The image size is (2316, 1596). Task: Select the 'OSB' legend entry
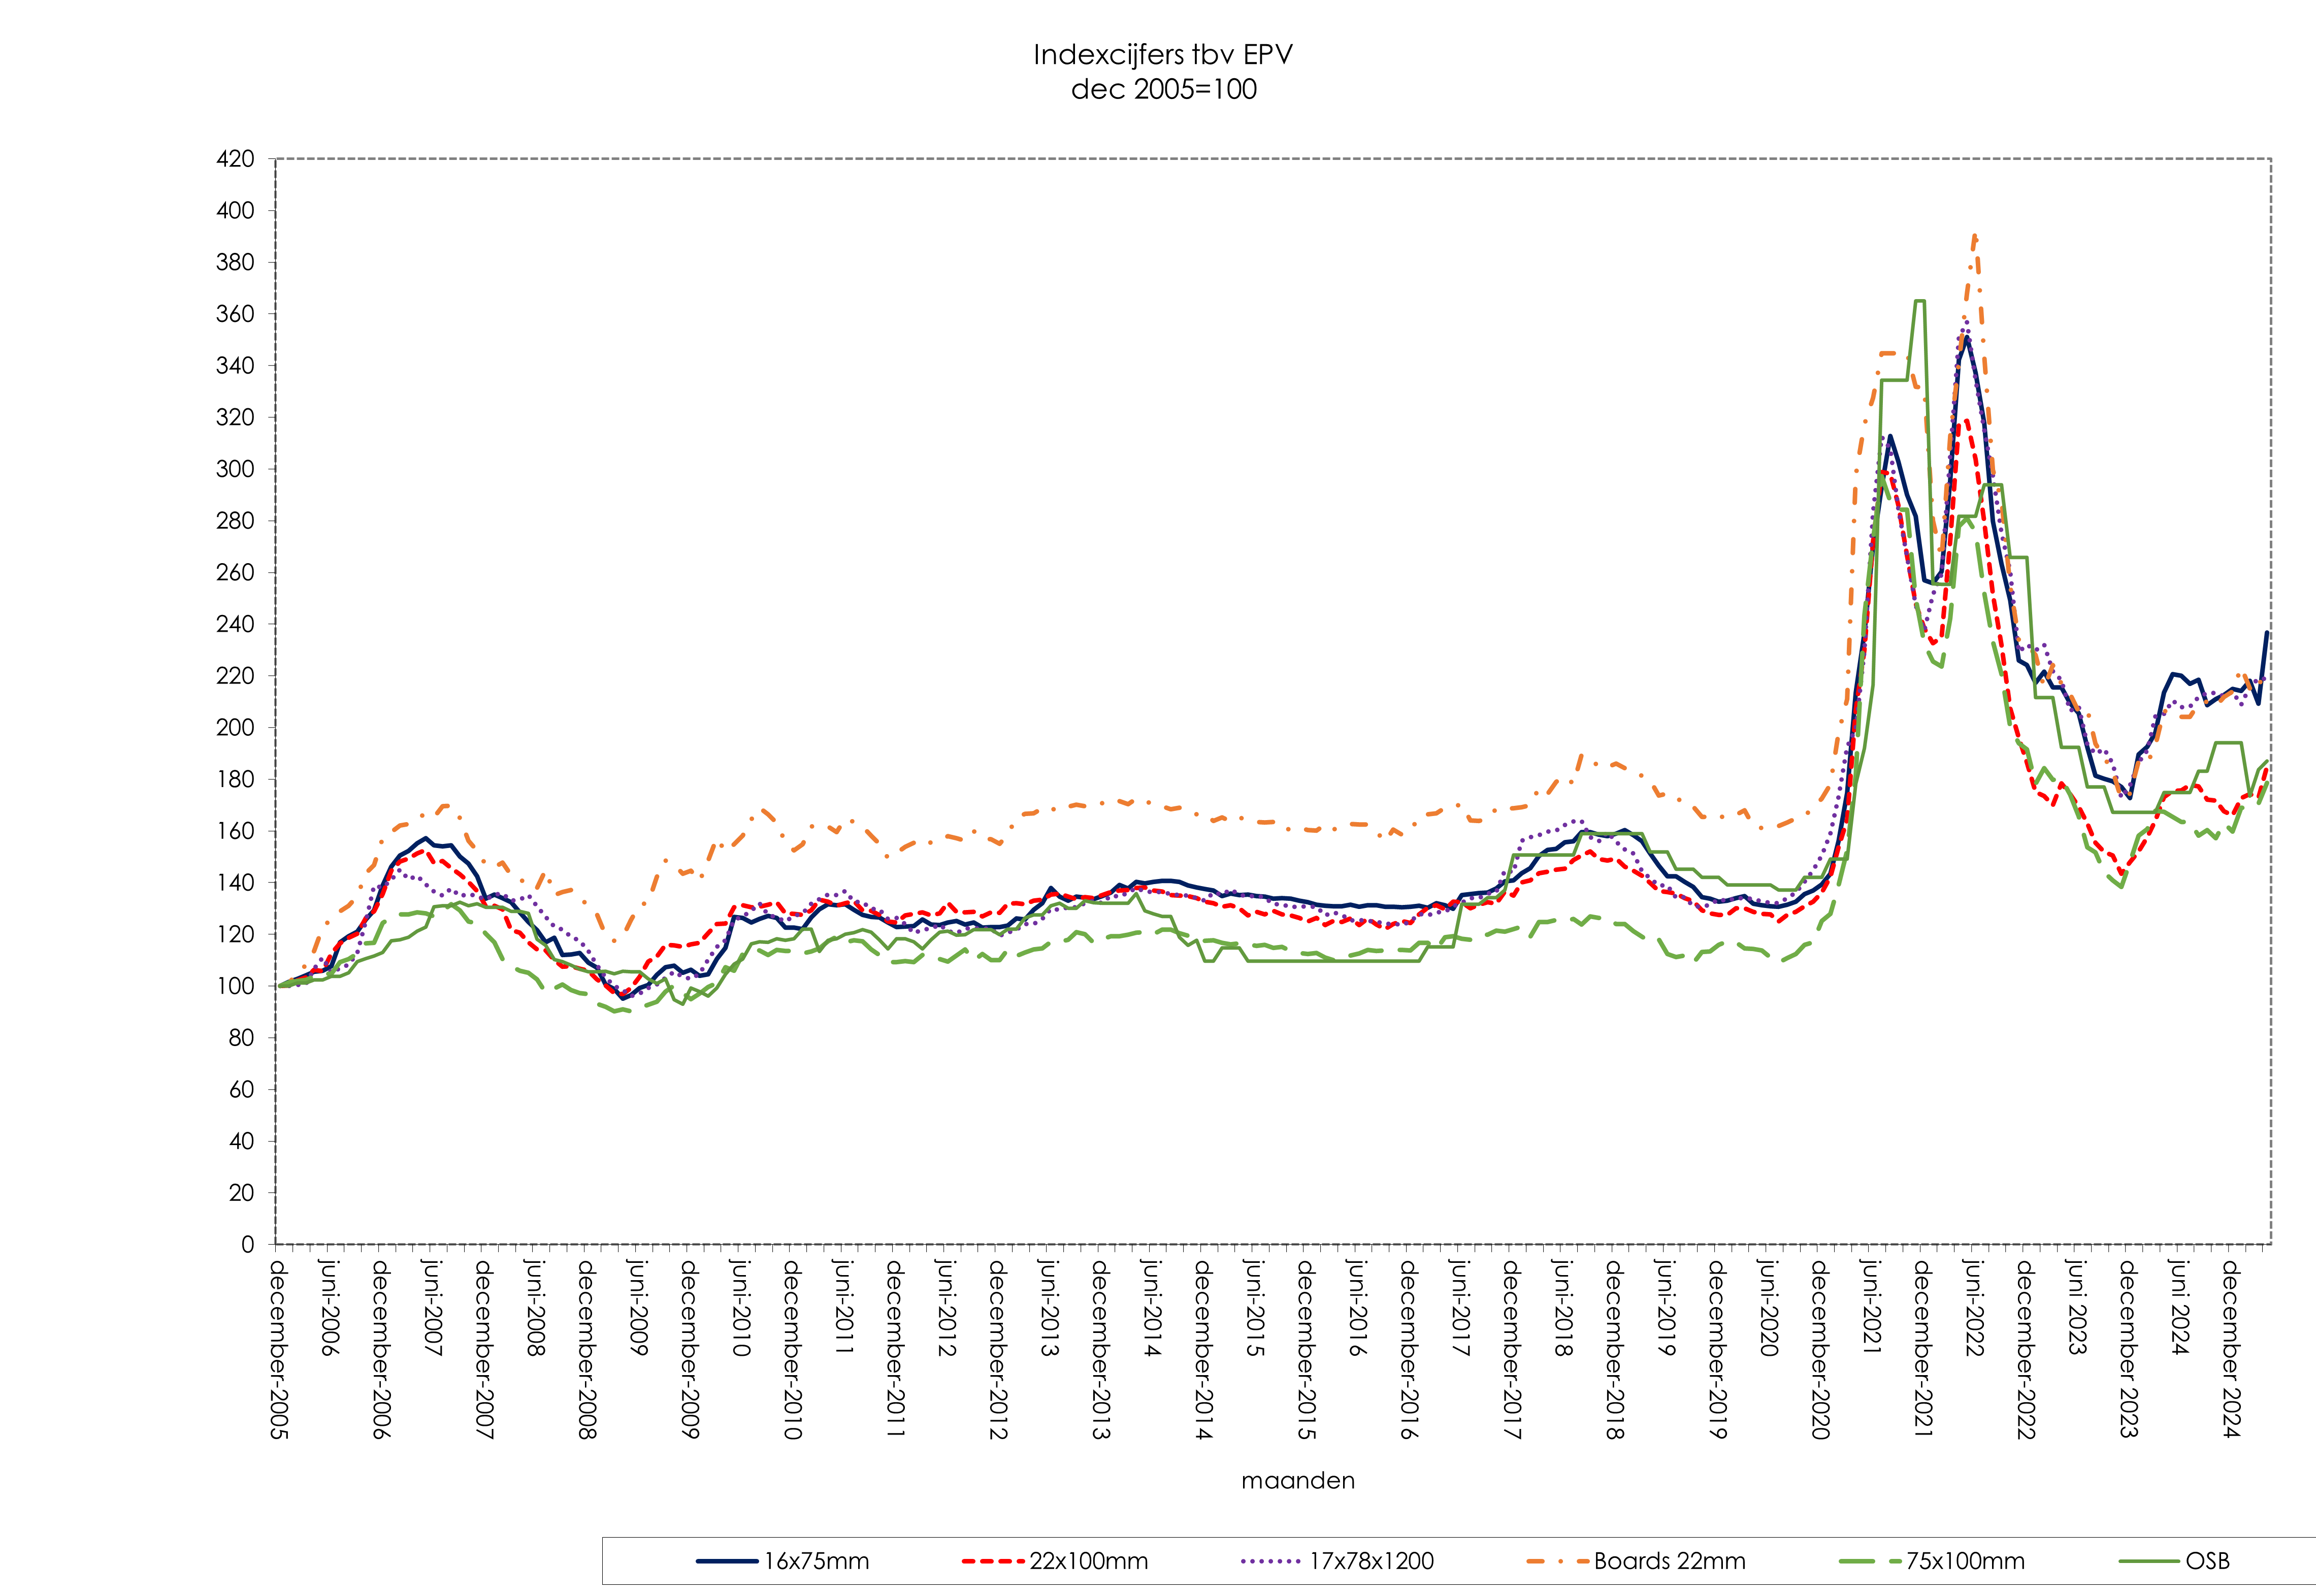coord(2175,1561)
